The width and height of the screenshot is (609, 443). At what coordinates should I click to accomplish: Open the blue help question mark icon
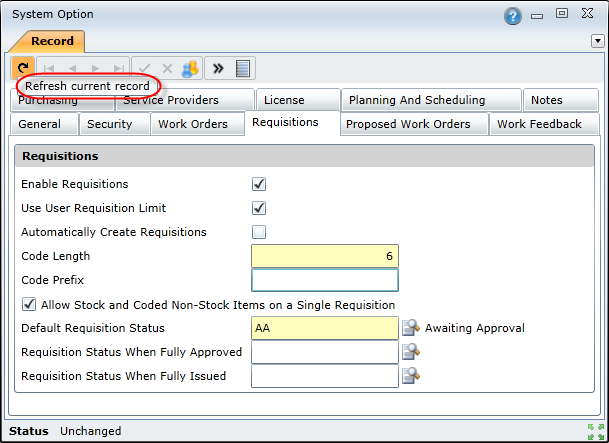[513, 16]
